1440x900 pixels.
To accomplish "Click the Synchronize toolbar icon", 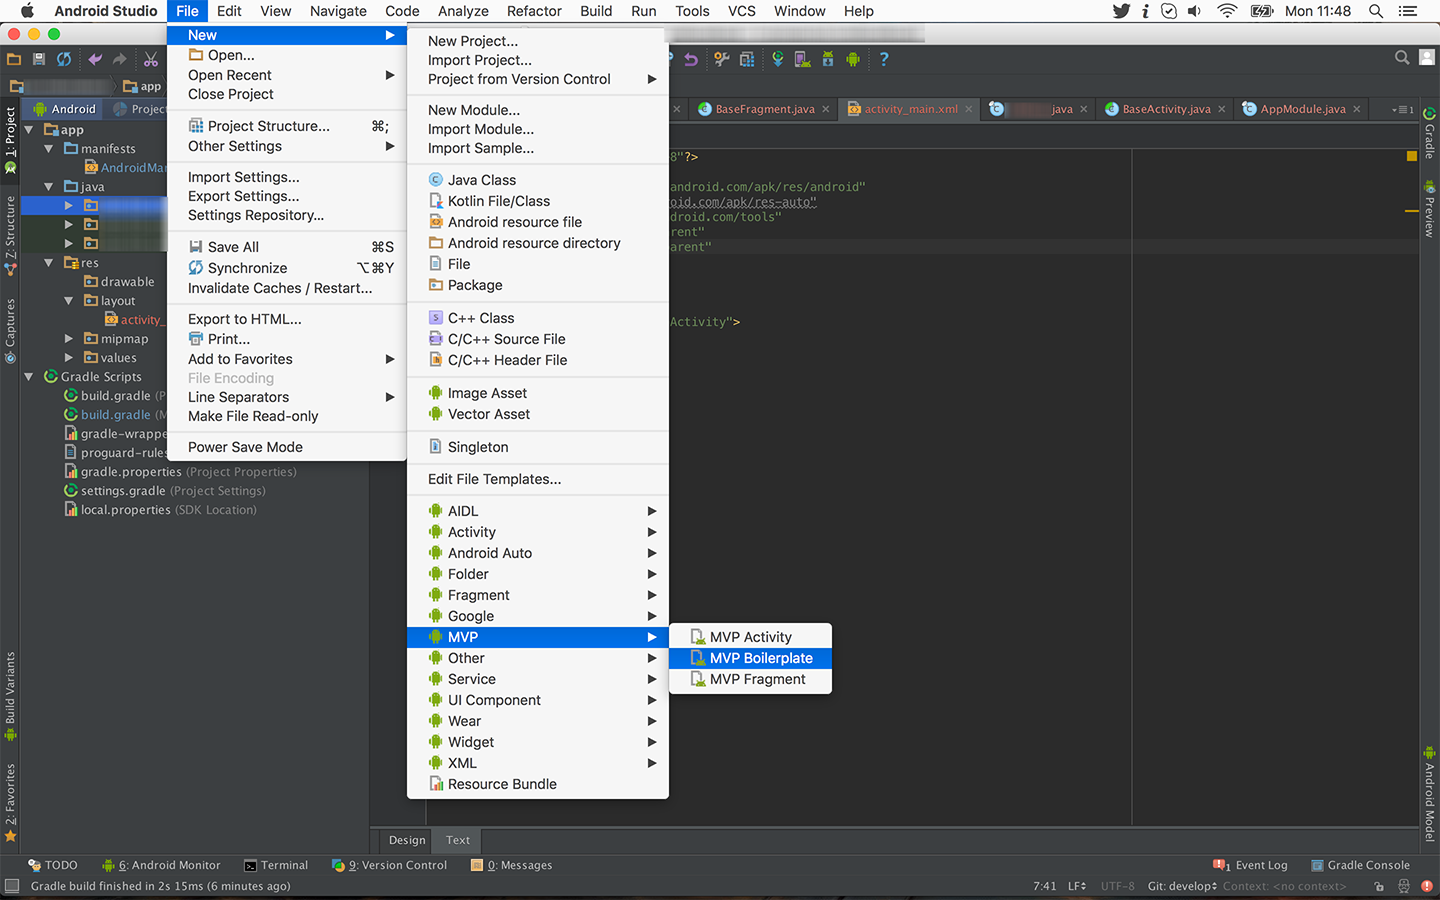I will (64, 59).
